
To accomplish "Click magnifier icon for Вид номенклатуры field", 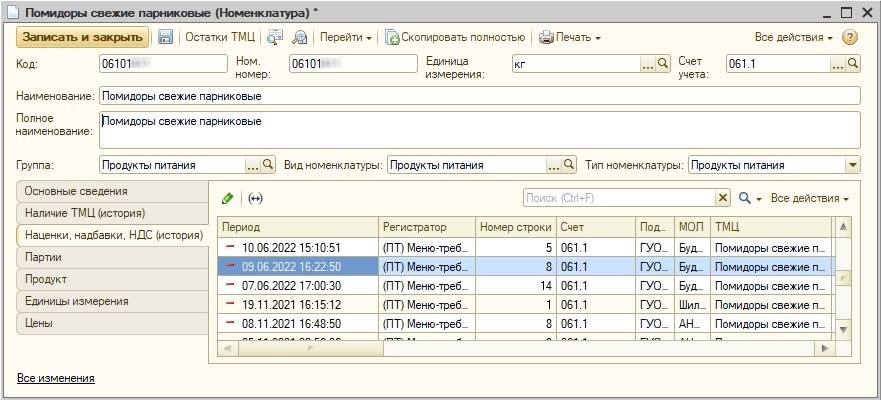I will point(569,165).
